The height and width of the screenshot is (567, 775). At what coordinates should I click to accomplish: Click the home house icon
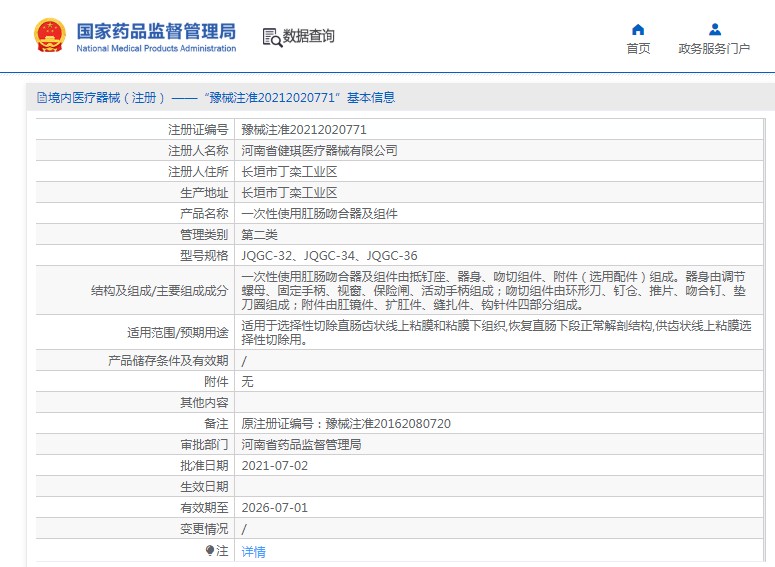(638, 30)
